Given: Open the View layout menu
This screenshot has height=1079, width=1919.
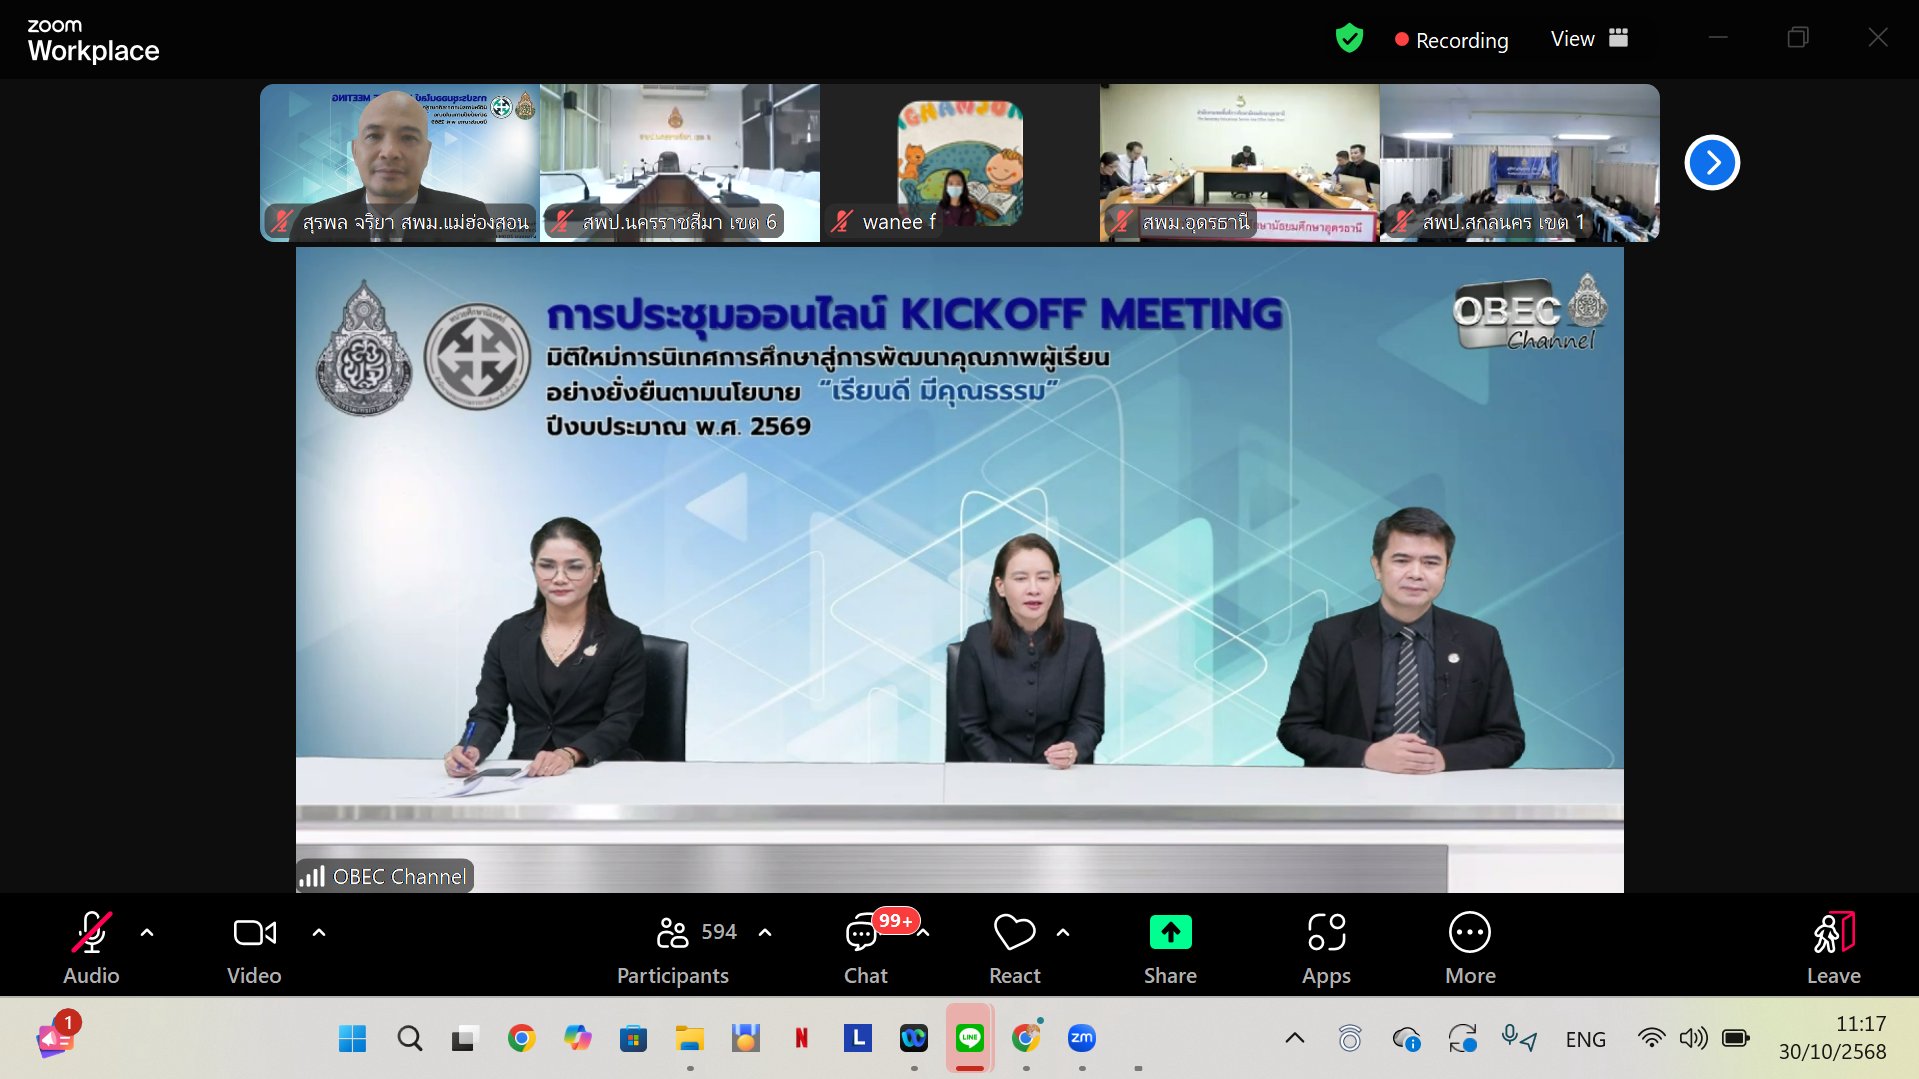Looking at the screenshot, I should click(1589, 39).
